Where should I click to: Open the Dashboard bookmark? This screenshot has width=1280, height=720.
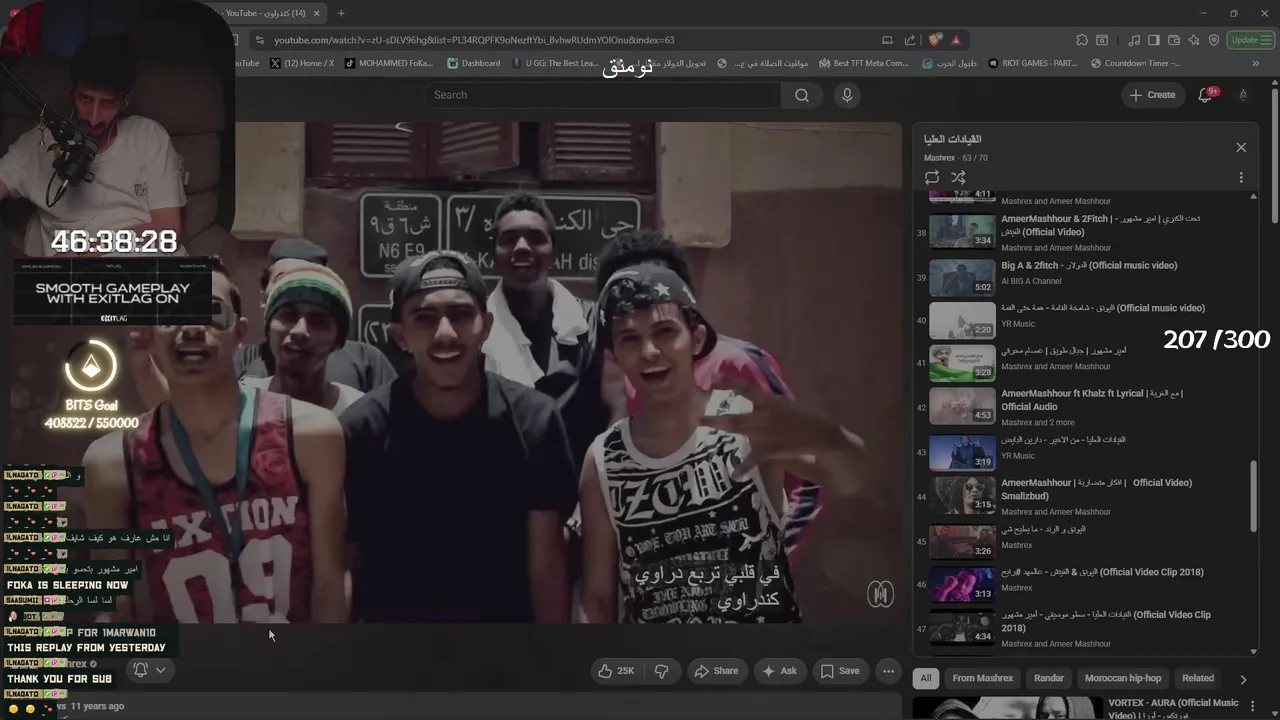[473, 63]
